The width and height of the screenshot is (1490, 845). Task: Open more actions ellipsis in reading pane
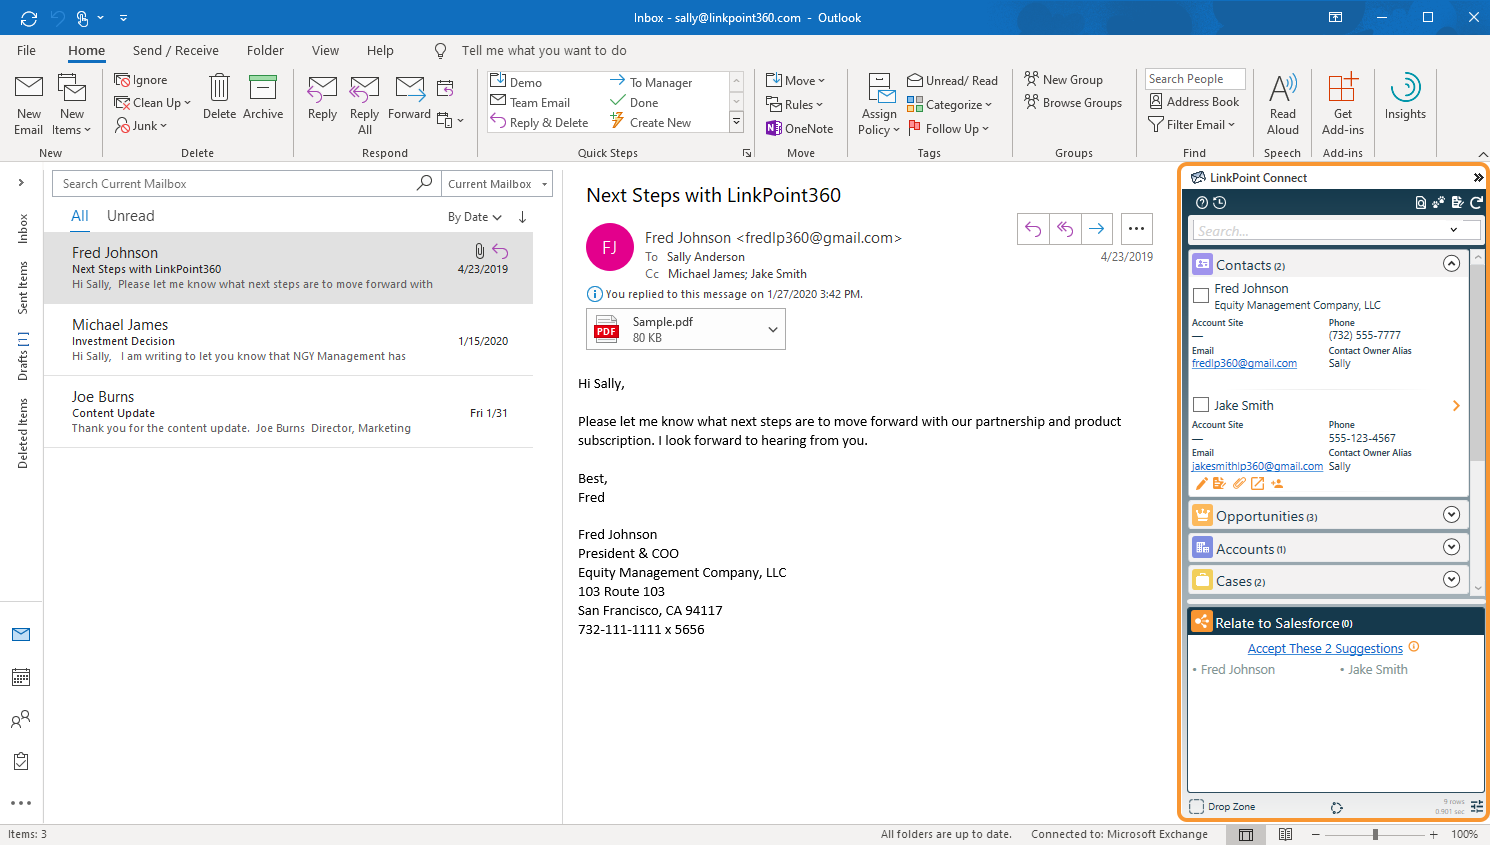(1136, 229)
